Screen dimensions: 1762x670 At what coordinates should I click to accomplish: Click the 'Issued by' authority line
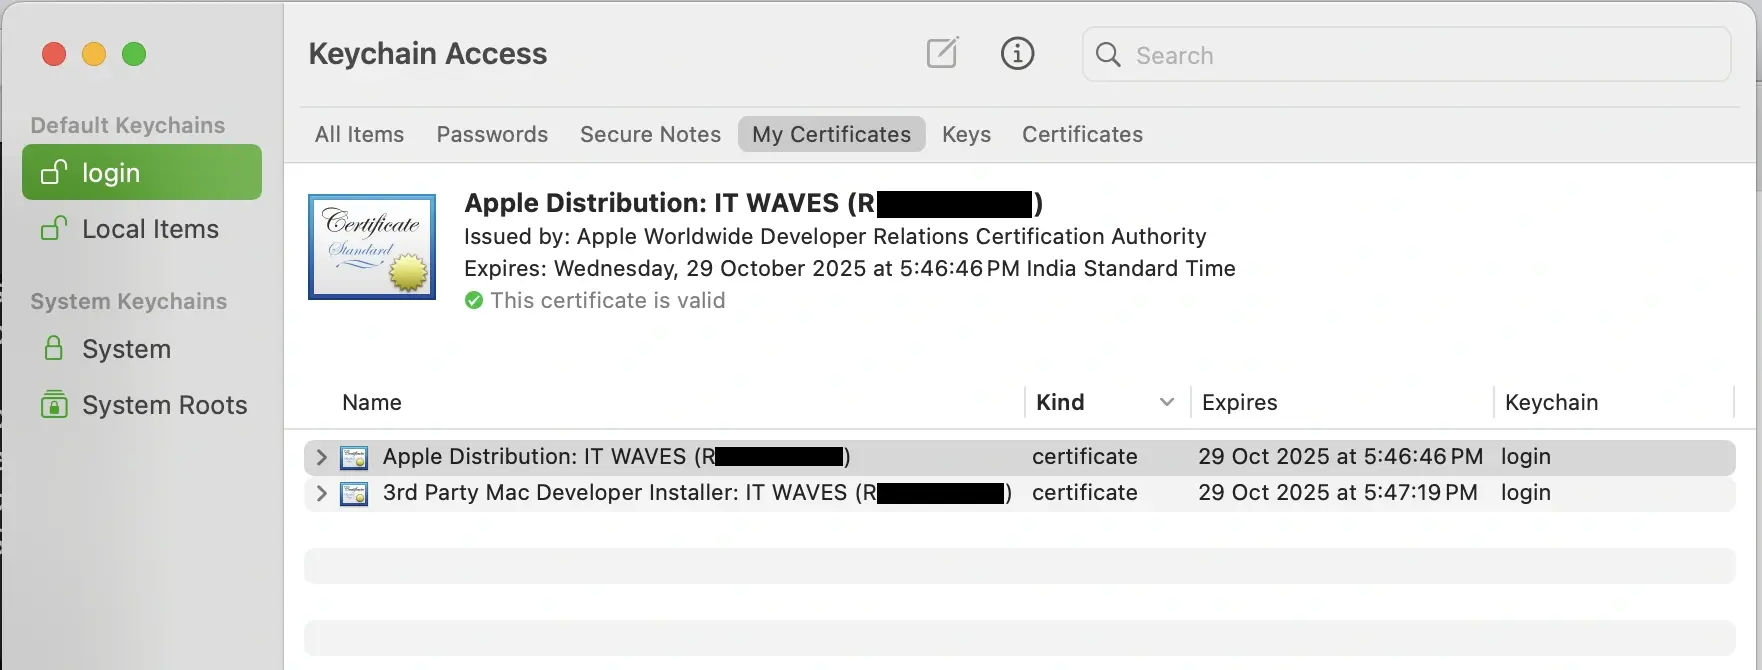[x=835, y=236]
